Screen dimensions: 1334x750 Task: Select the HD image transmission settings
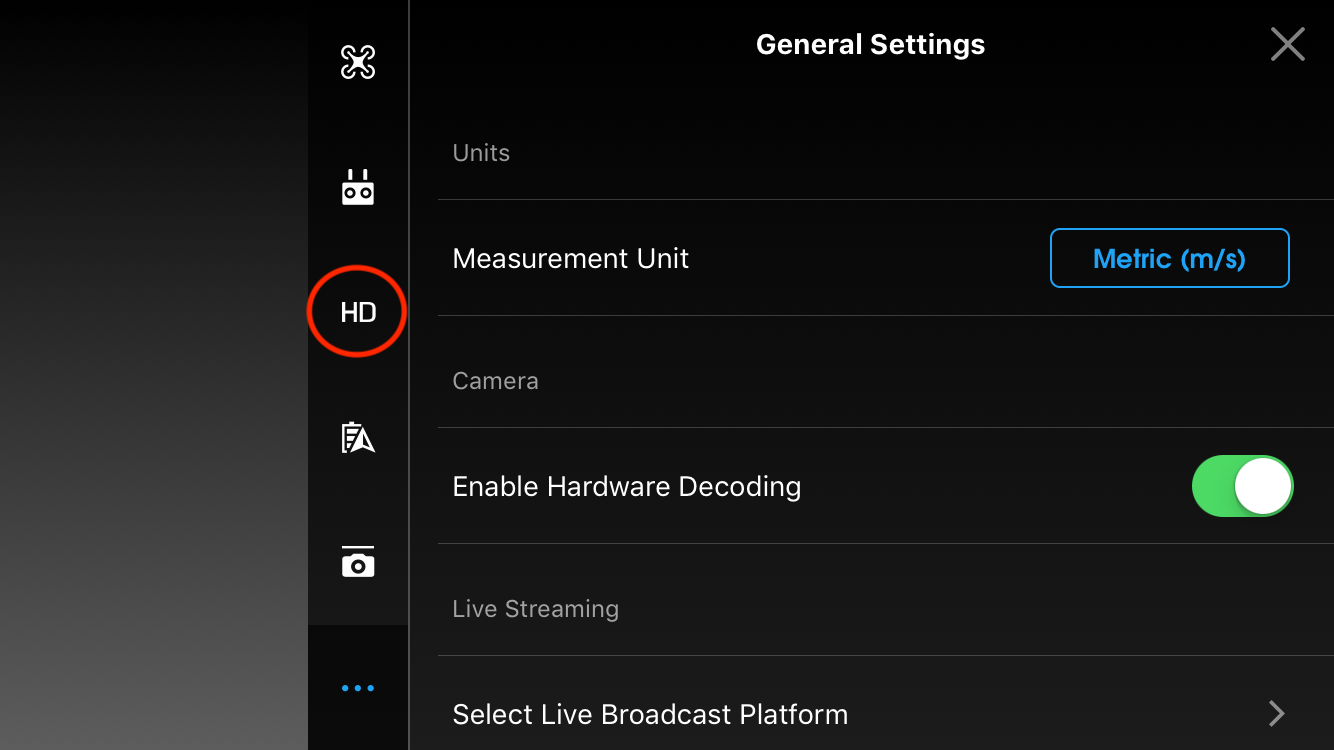pyautogui.click(x=358, y=312)
